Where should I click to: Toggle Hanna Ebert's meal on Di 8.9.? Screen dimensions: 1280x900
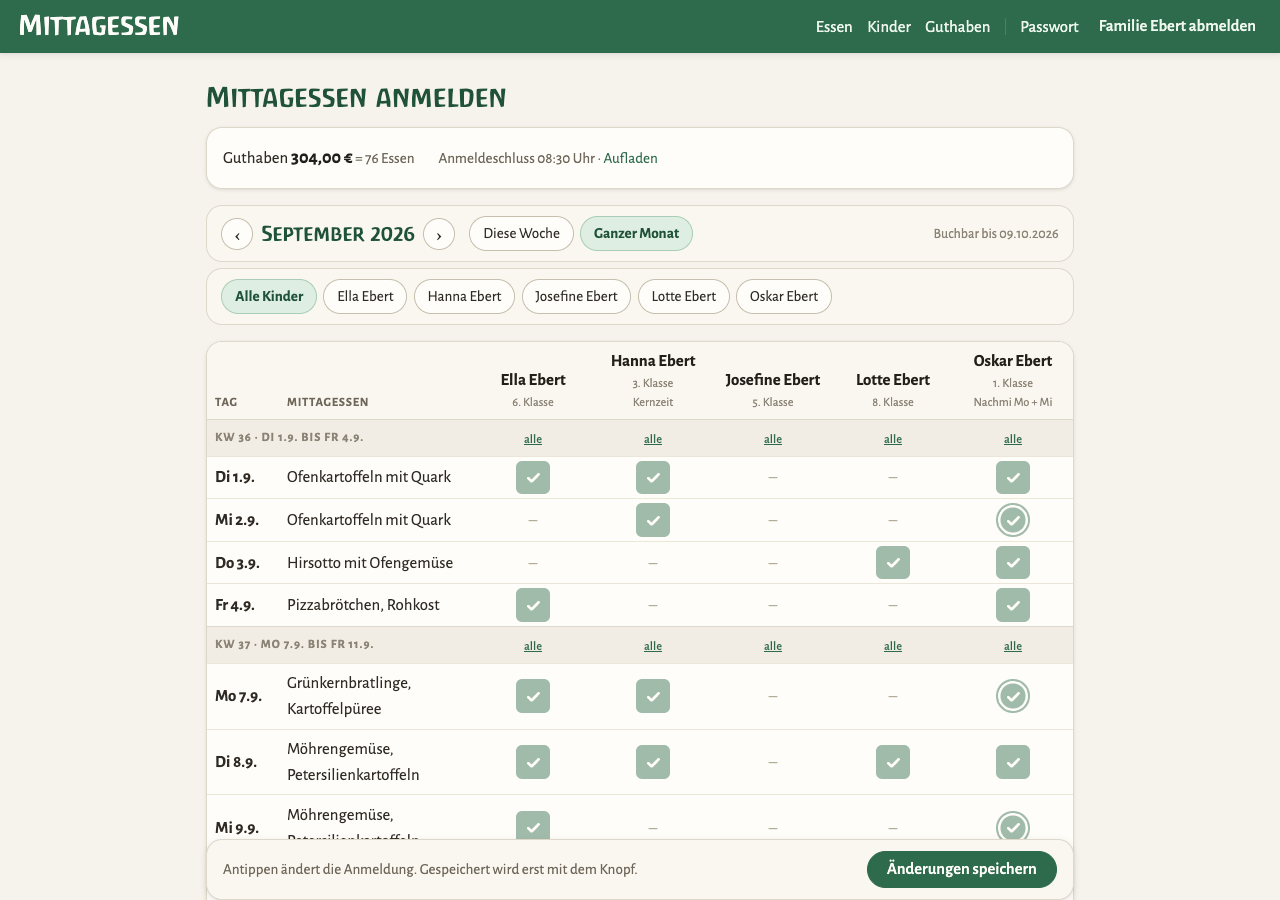click(653, 762)
